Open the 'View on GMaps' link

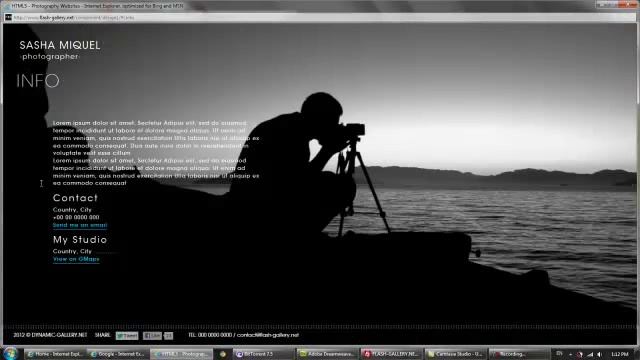(x=76, y=259)
